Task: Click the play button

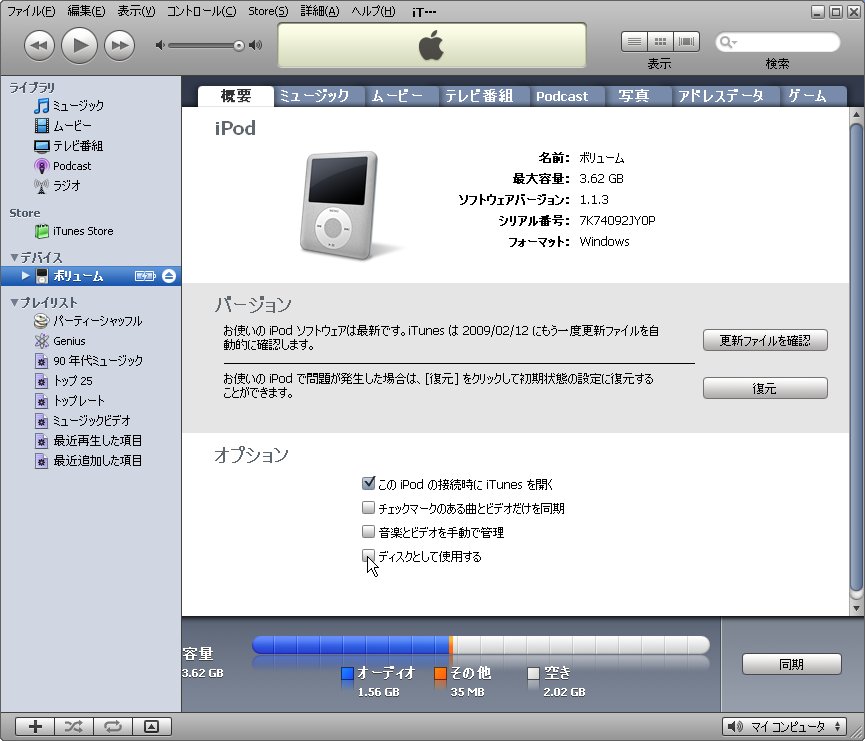Action: [x=79, y=45]
